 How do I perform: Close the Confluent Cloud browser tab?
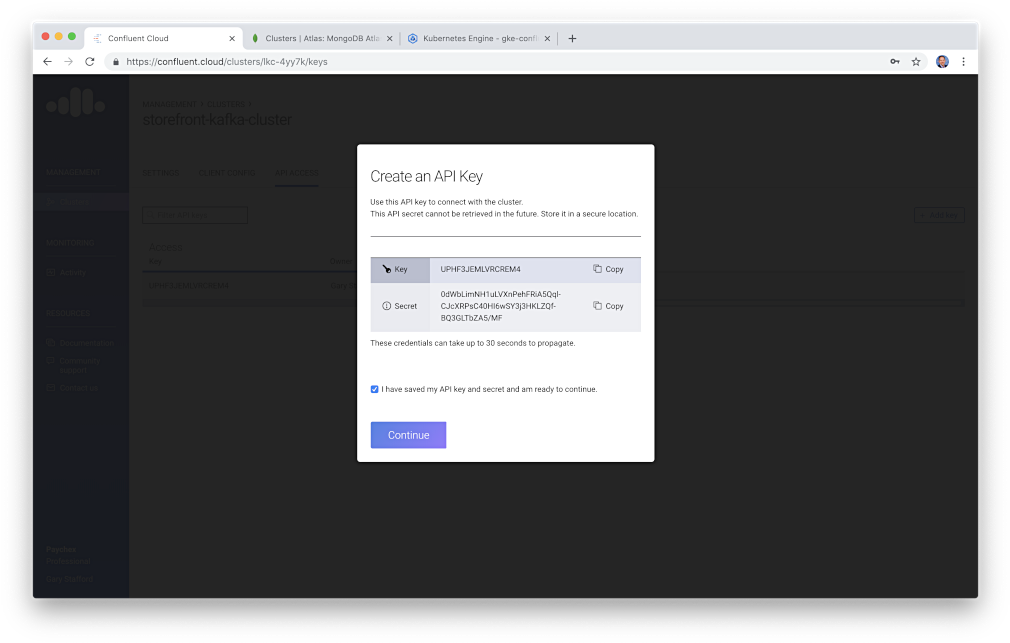click(232, 38)
